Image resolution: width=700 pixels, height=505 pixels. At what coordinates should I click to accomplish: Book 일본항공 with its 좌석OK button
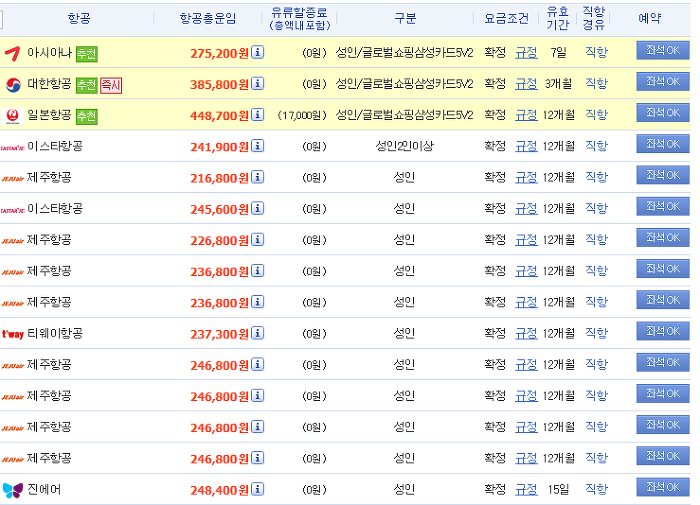coord(662,113)
